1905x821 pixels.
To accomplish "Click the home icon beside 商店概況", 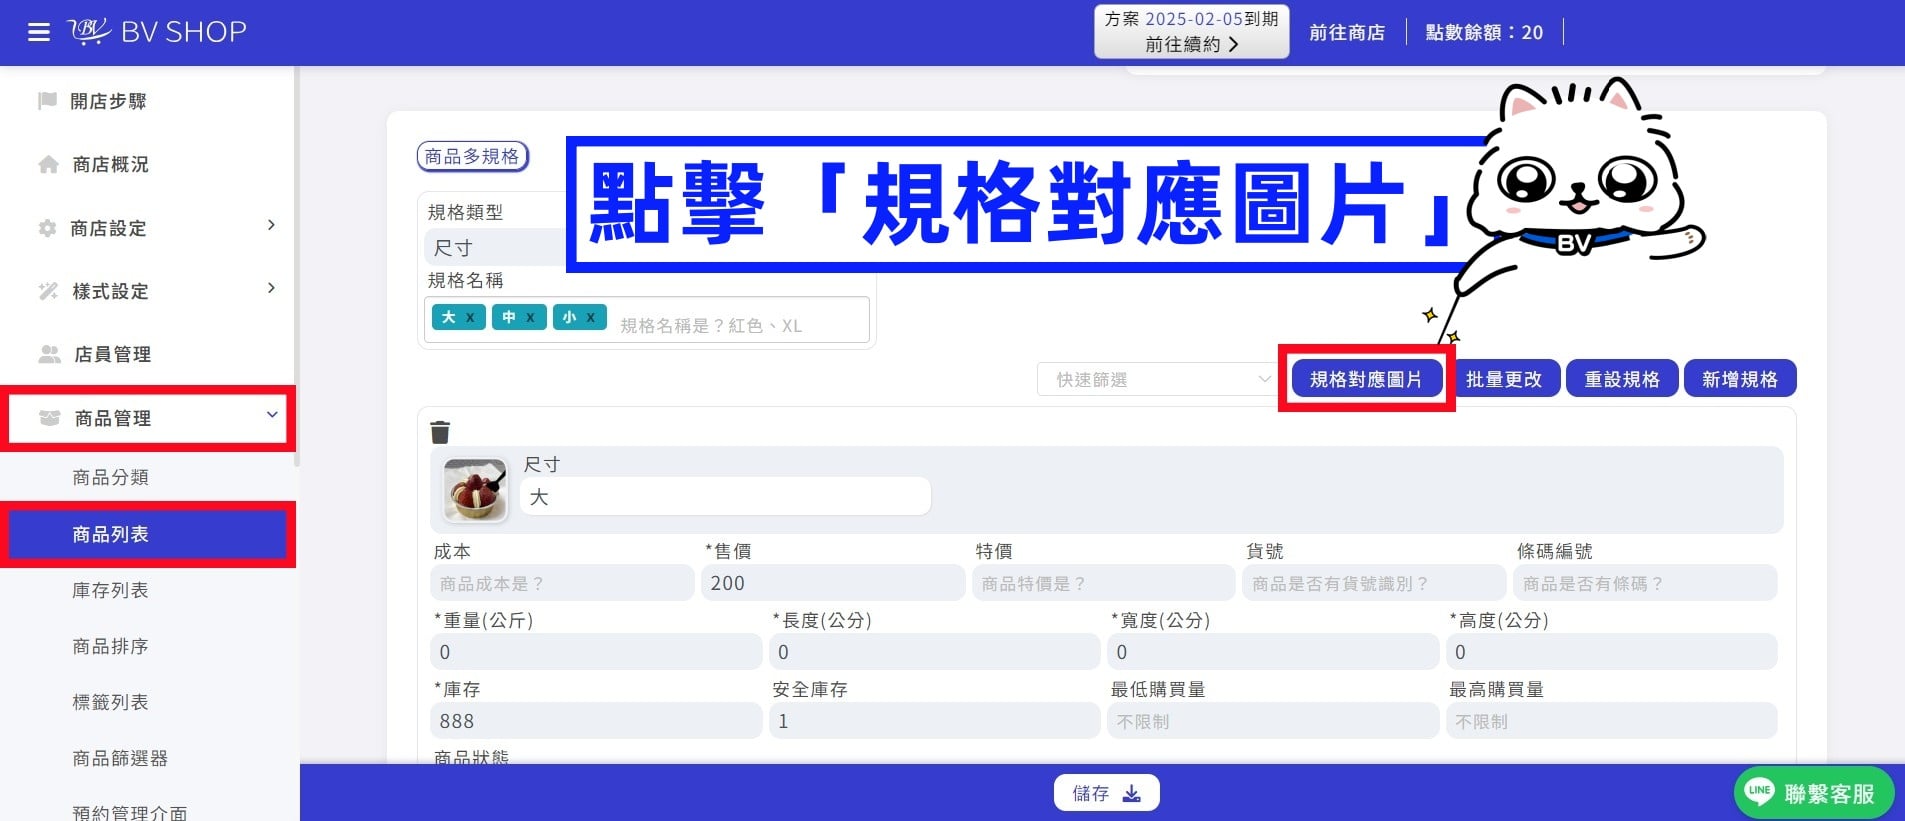I will click(48, 164).
